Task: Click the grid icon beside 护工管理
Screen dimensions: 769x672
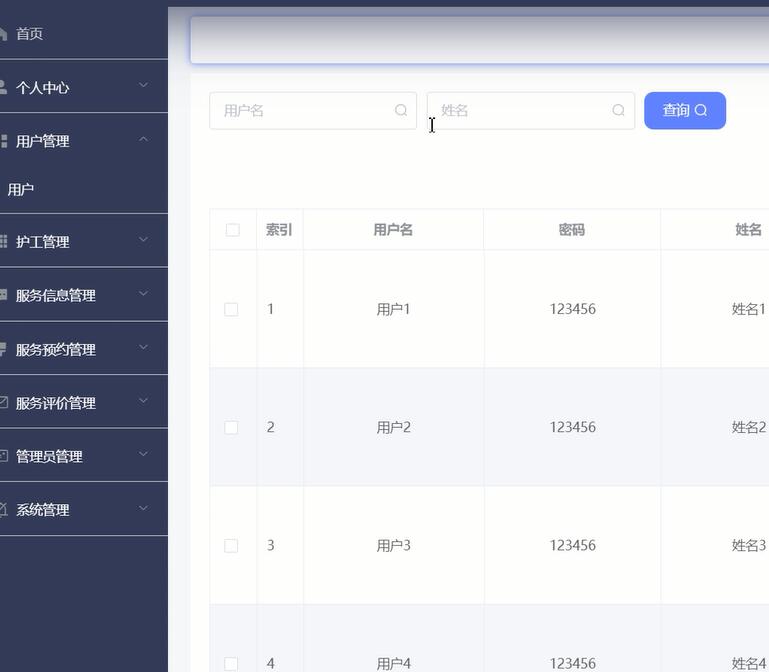Action: pyautogui.click(x=3, y=241)
